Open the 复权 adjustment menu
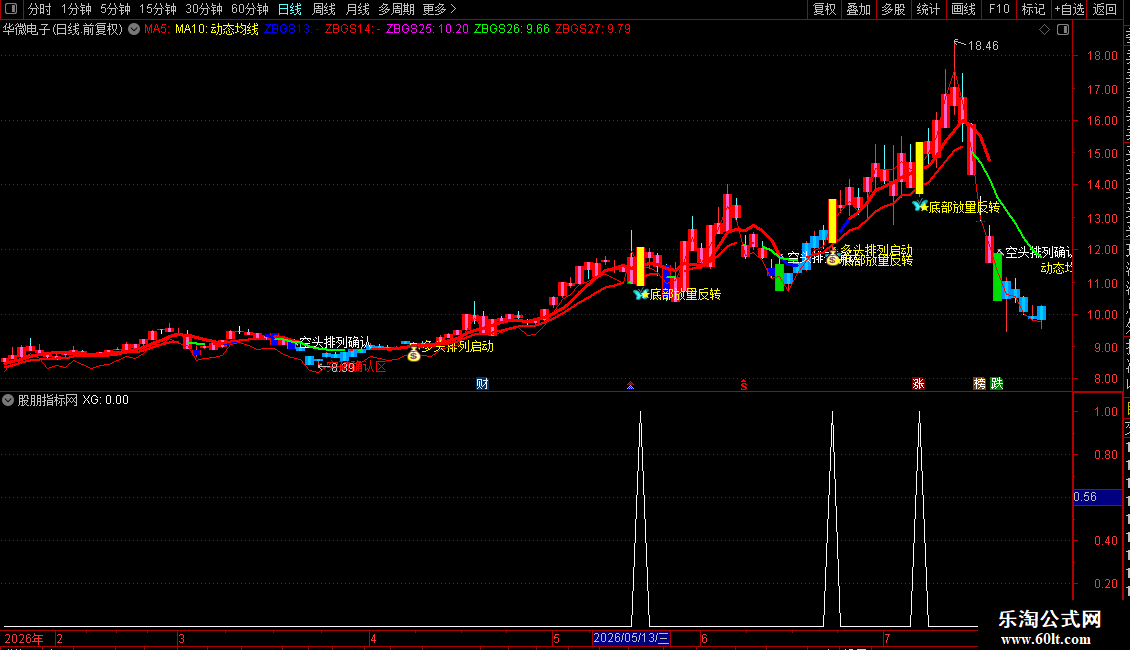The height and width of the screenshot is (650, 1130). pos(824,9)
